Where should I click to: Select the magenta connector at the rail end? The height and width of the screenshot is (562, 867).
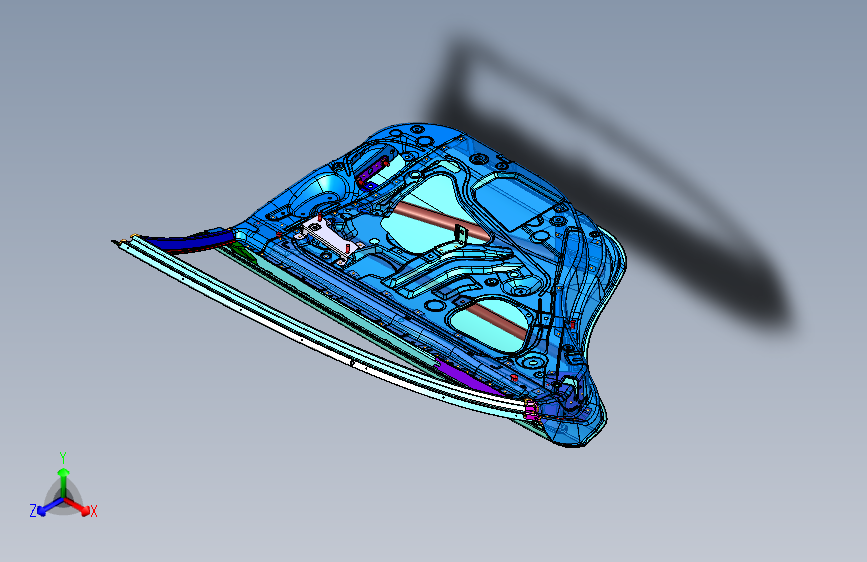click(x=532, y=409)
